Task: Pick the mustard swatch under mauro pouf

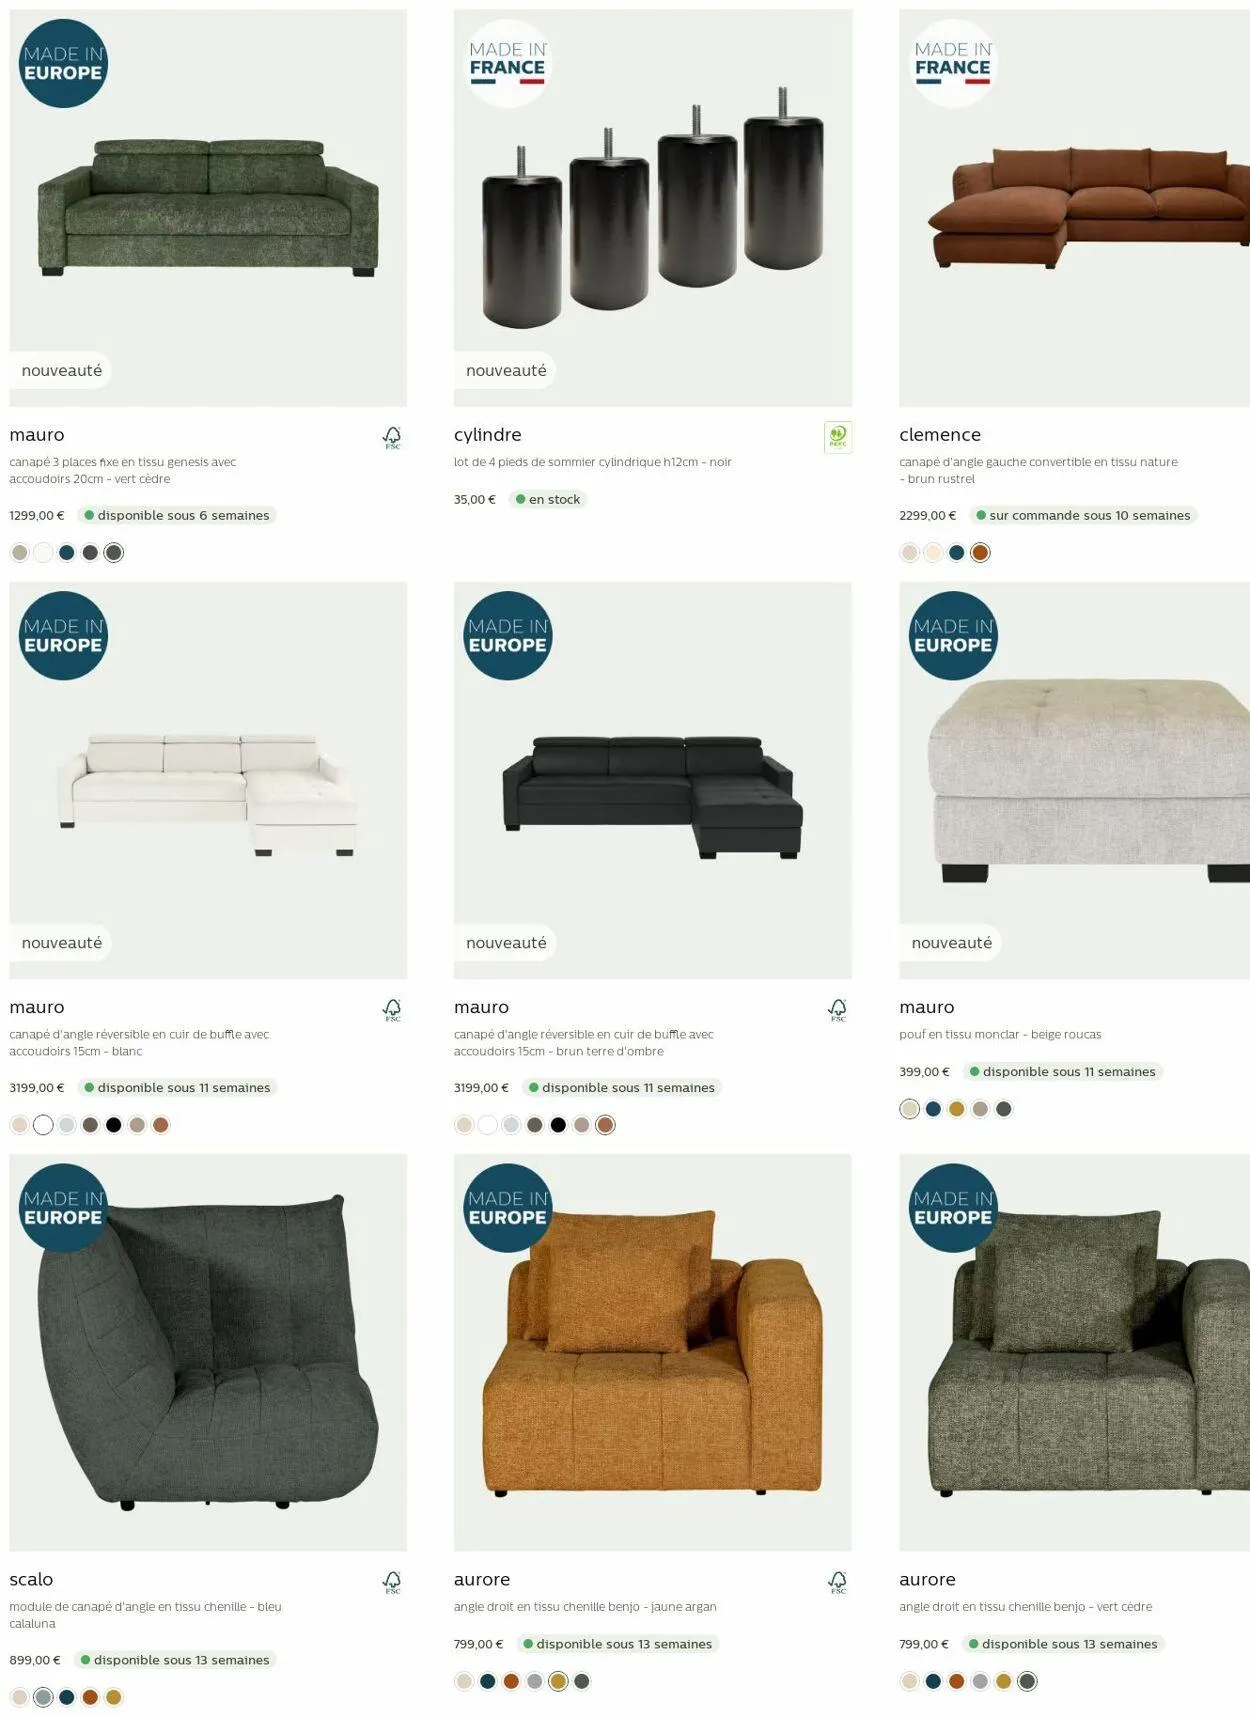Action: click(x=957, y=1108)
